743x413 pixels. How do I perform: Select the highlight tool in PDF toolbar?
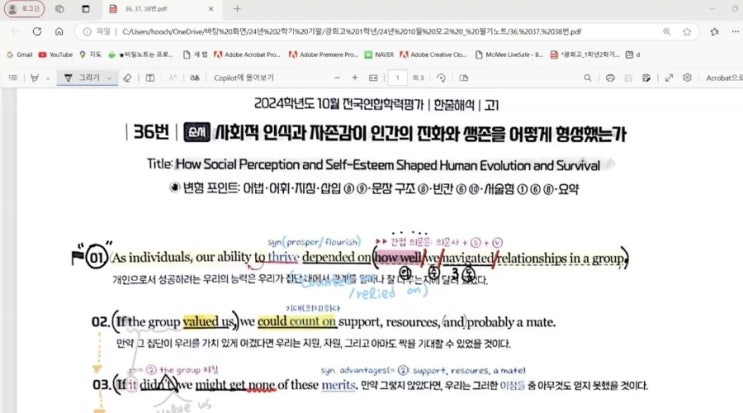pyautogui.click(x=35, y=78)
